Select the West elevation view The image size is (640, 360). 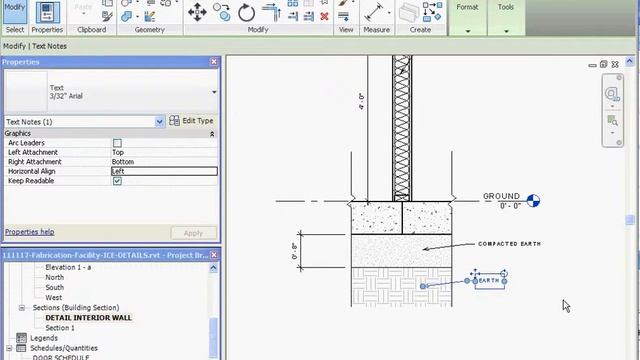tap(53, 298)
